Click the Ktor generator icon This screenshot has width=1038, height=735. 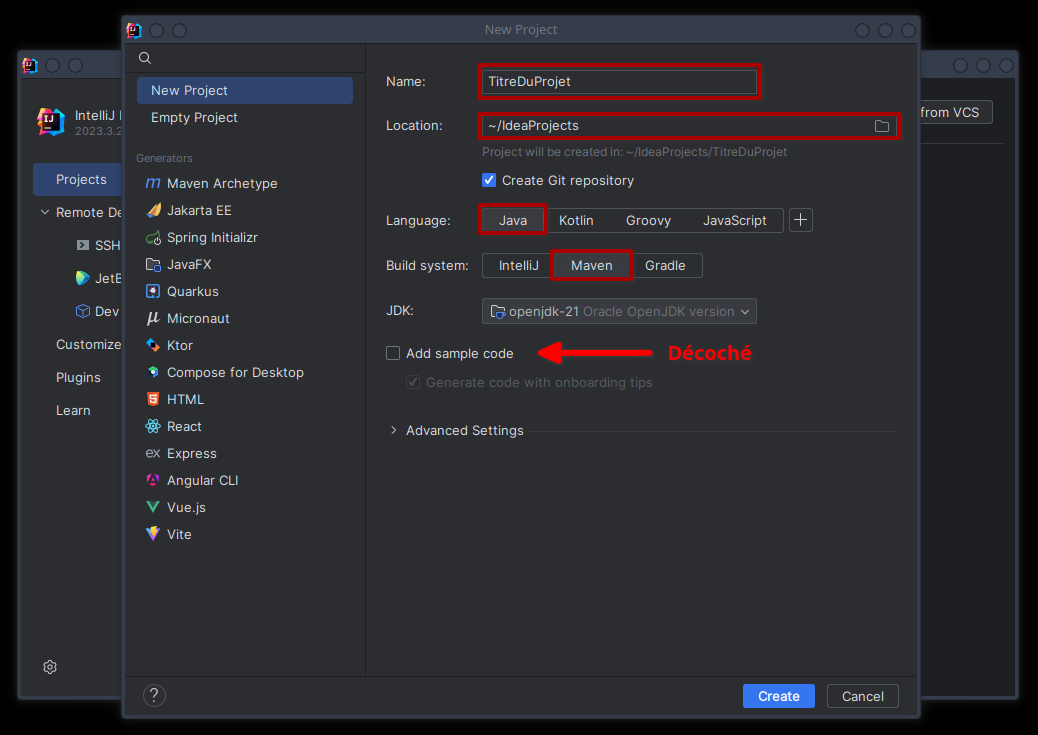click(x=153, y=346)
